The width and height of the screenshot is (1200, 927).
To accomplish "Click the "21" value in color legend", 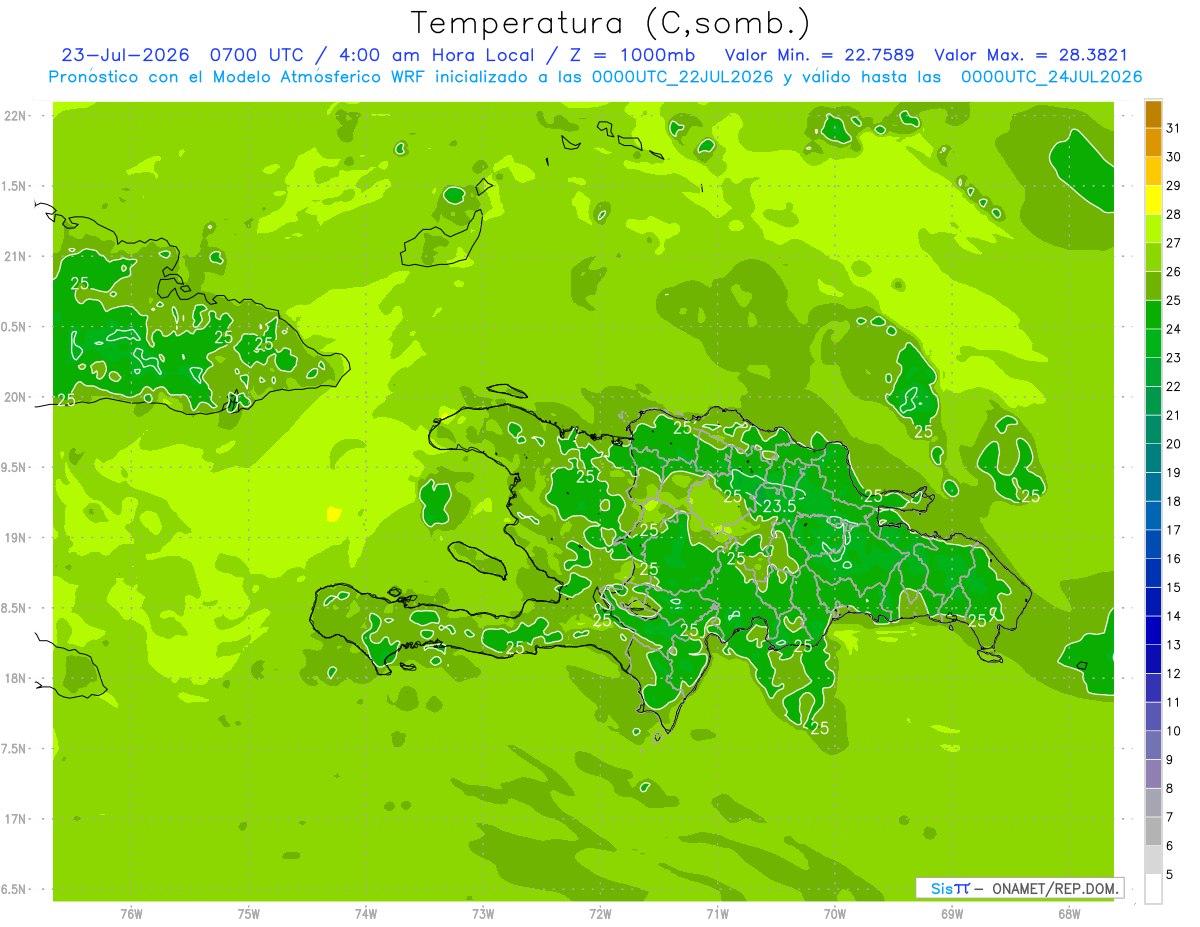I will pos(1173,415).
